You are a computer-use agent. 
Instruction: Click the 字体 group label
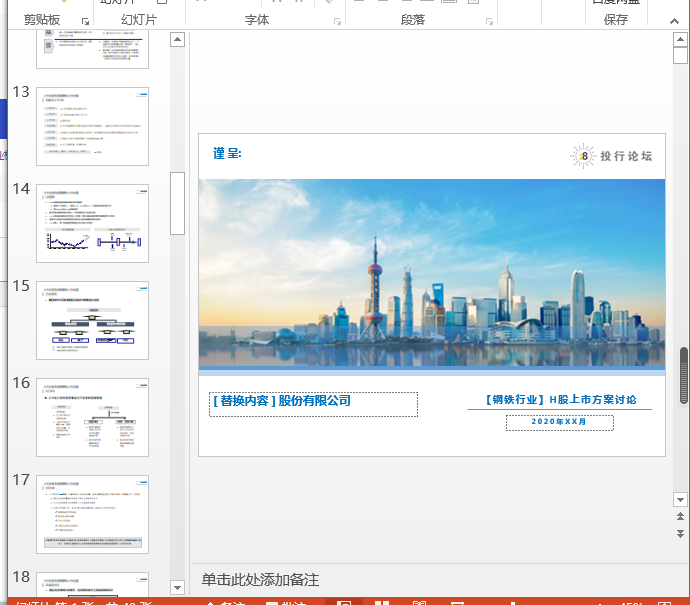click(x=257, y=20)
